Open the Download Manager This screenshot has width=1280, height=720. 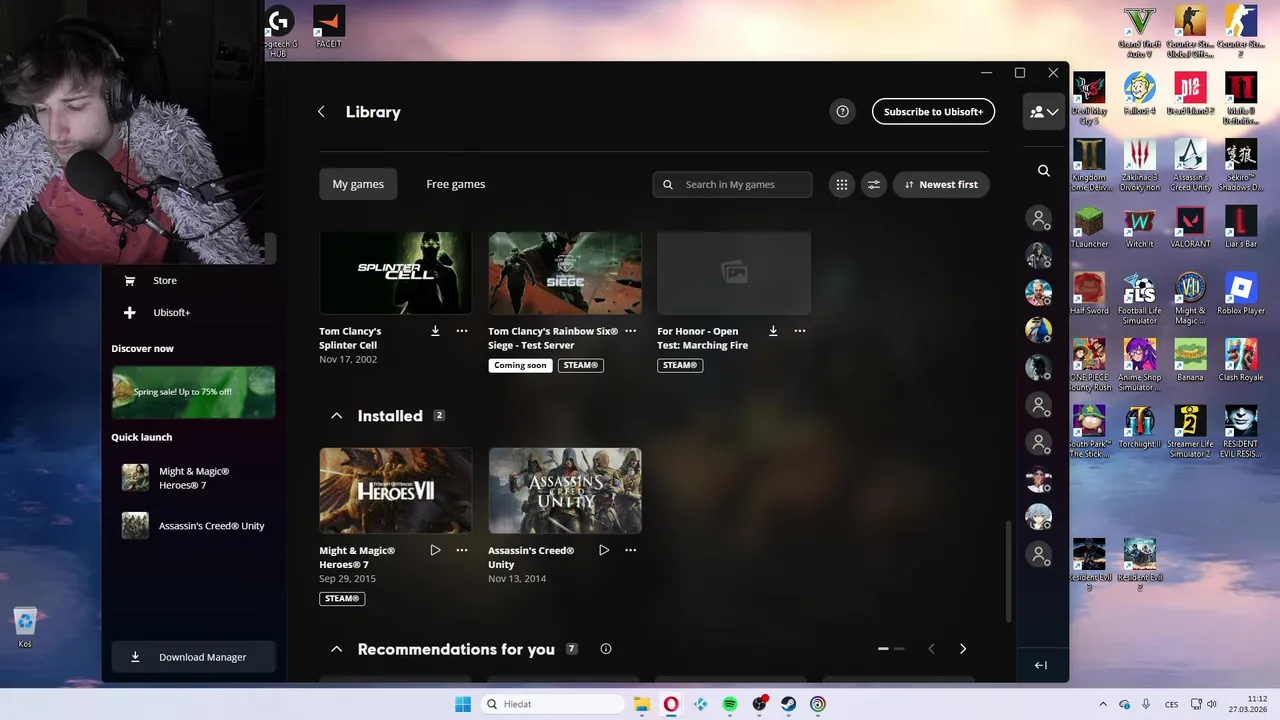(193, 657)
